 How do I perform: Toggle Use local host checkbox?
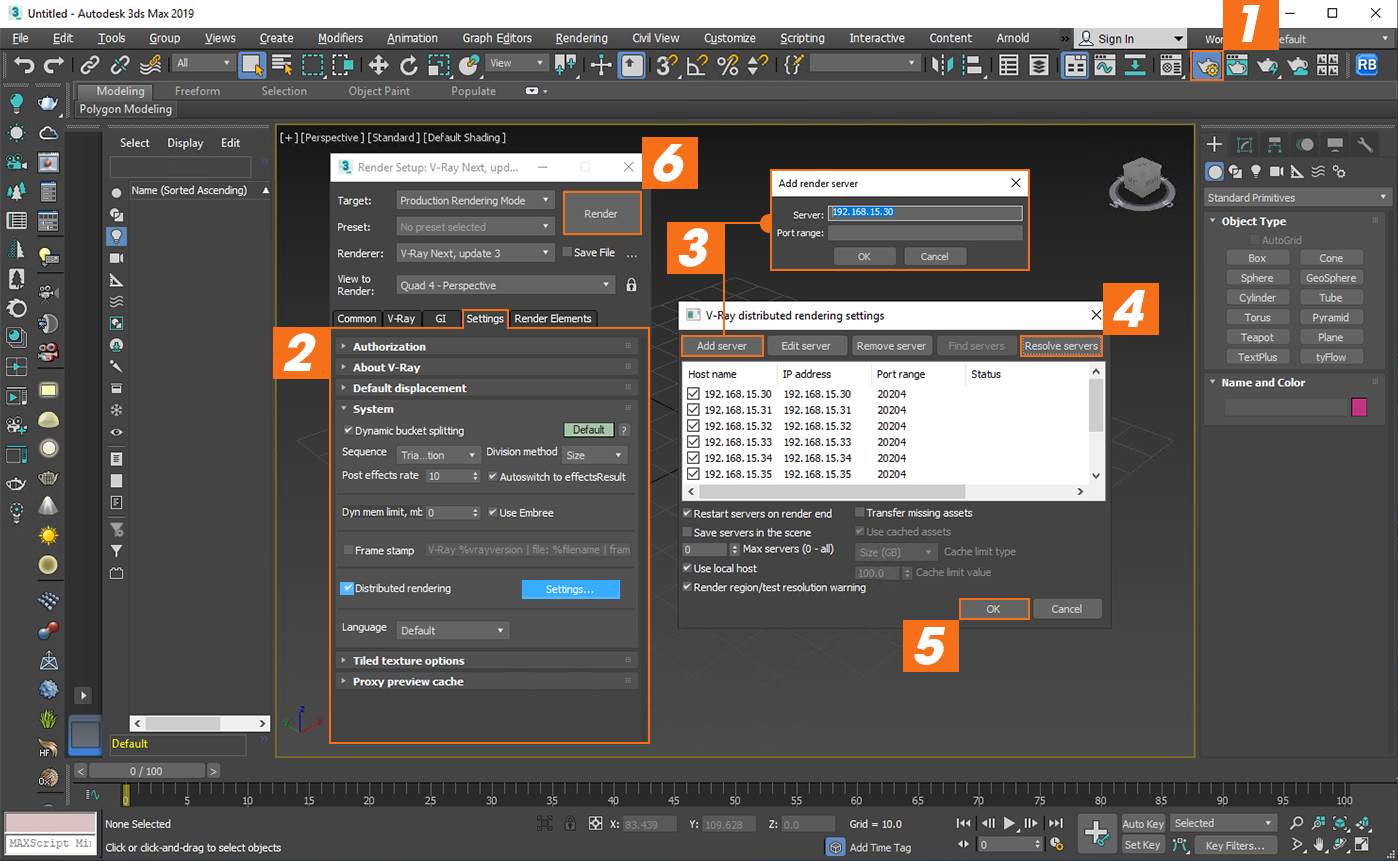point(687,568)
